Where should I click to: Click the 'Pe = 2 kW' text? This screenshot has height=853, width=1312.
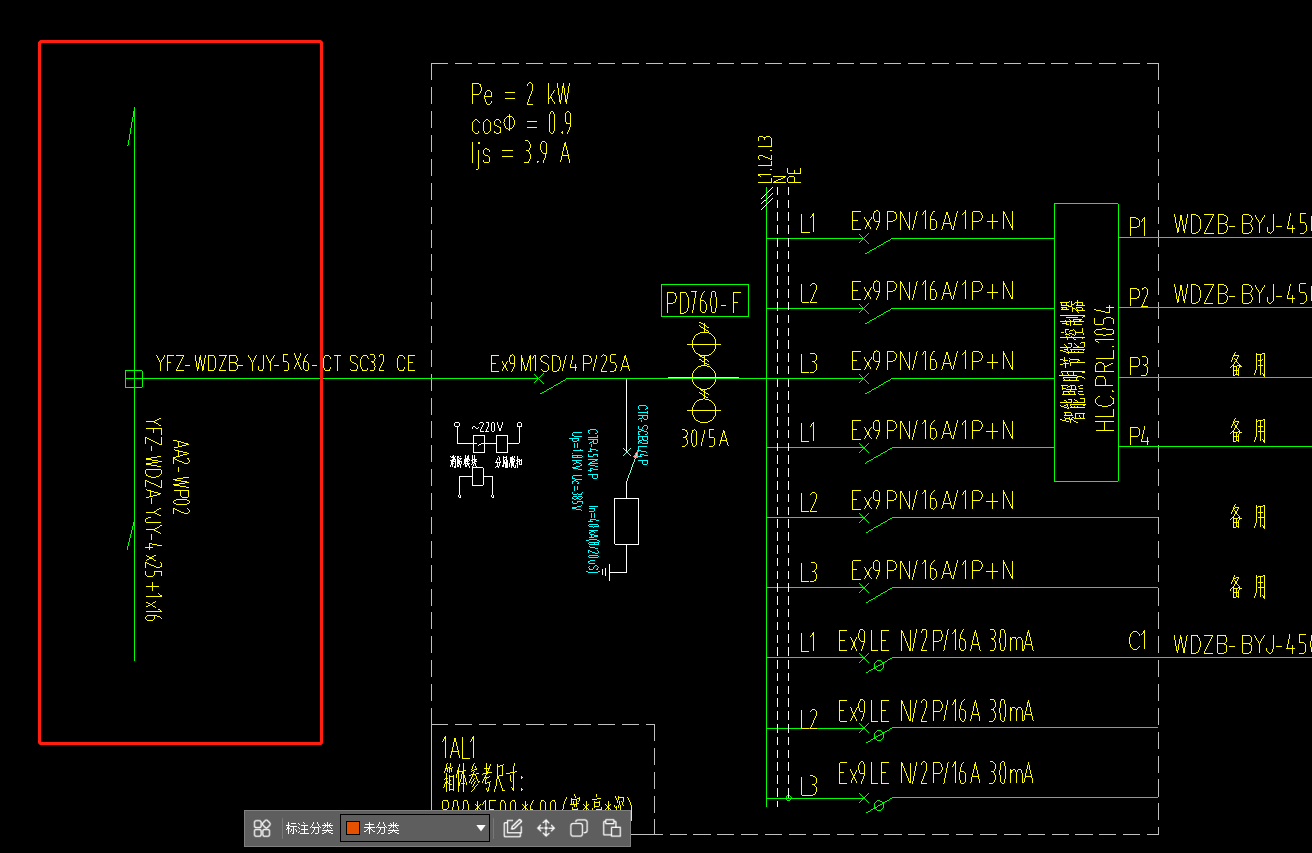click(520, 95)
